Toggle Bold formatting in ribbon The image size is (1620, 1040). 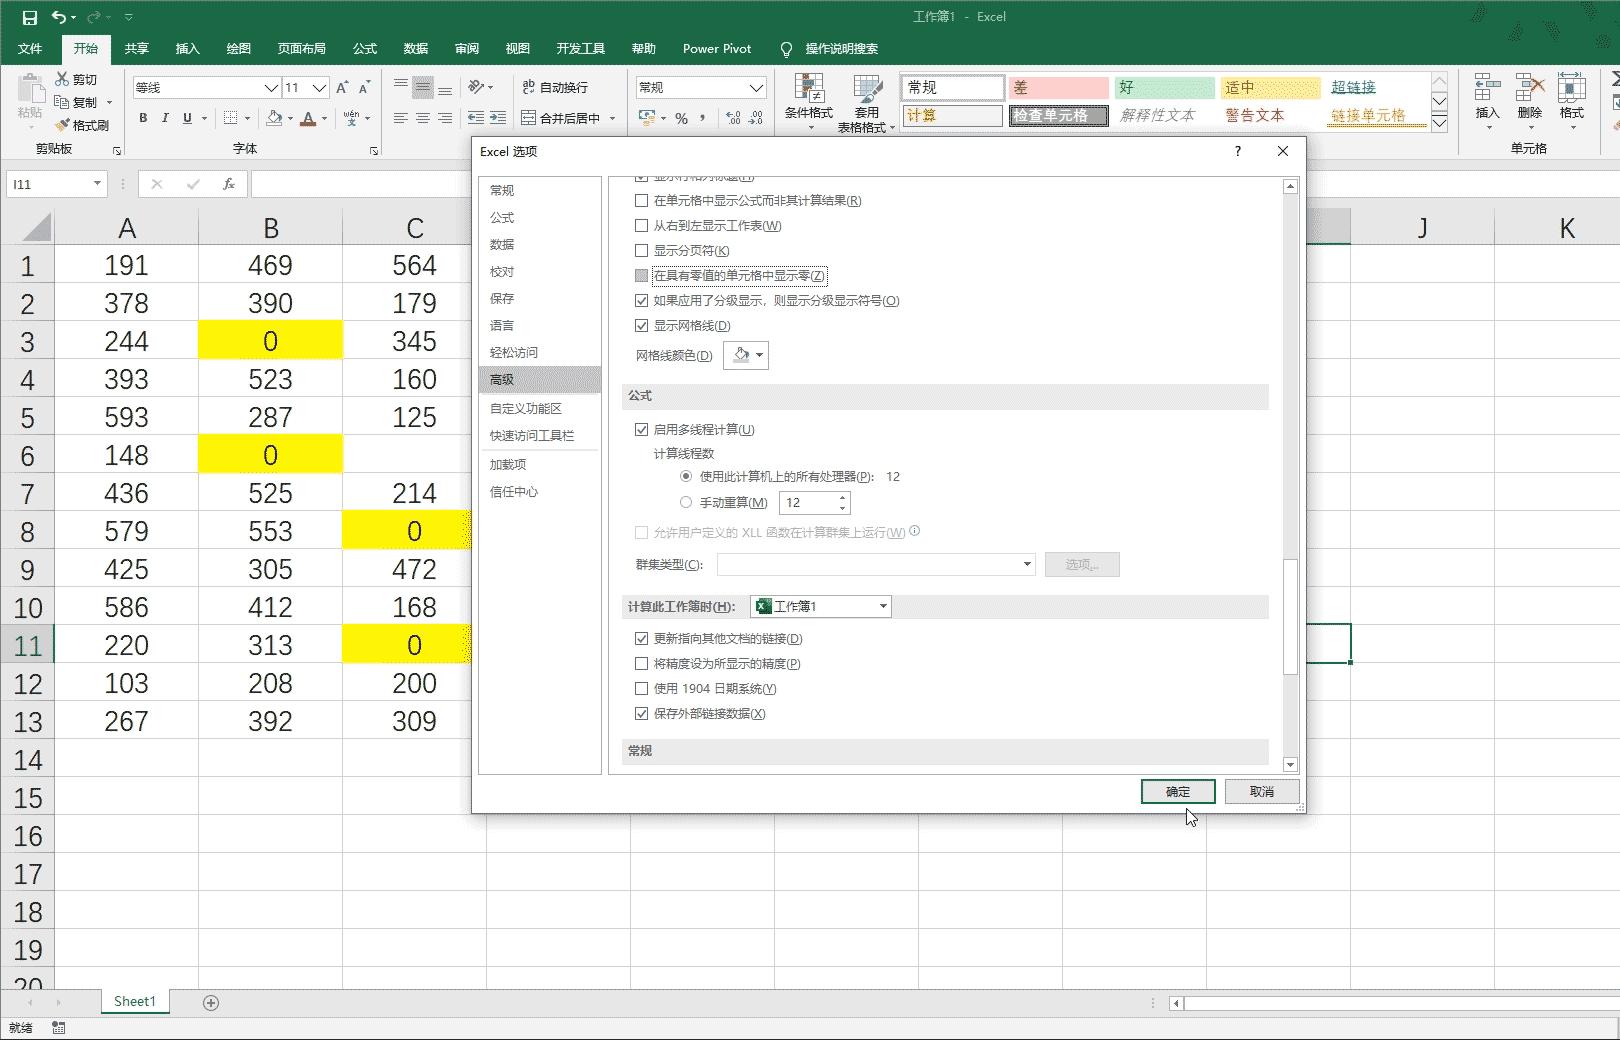click(x=143, y=118)
